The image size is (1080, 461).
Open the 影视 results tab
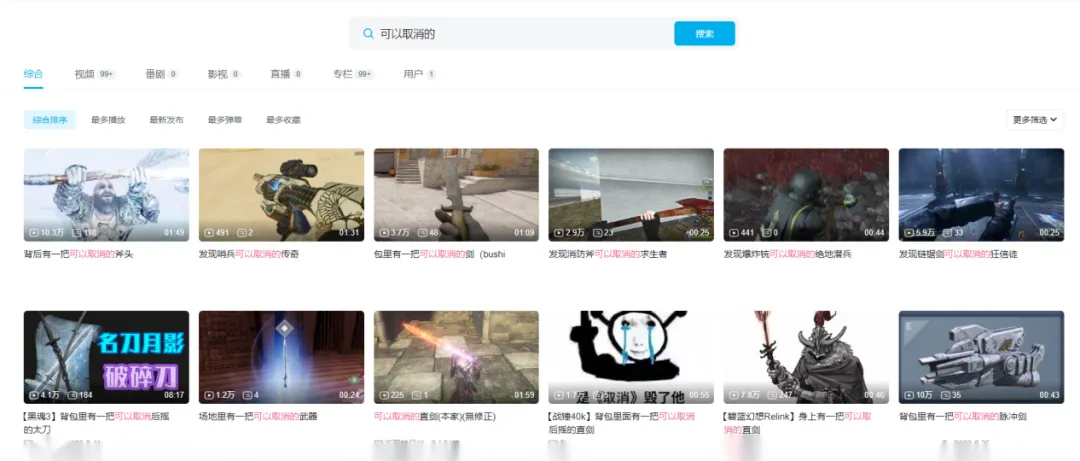pos(225,74)
